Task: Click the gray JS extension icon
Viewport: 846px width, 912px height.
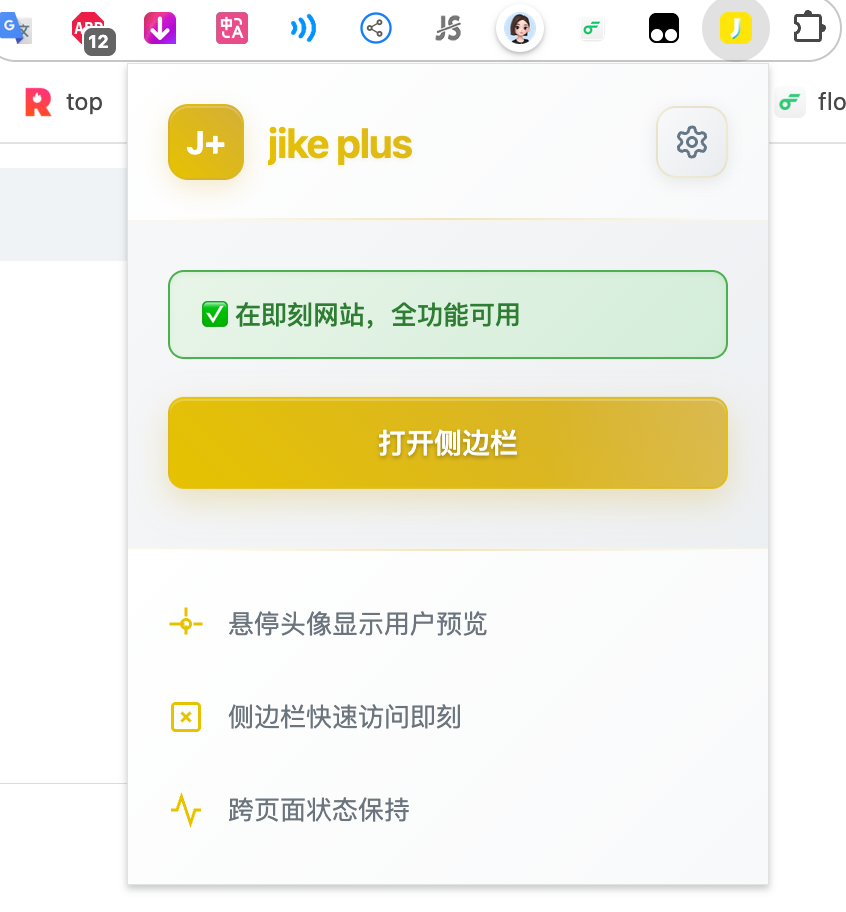Action: pos(448,28)
